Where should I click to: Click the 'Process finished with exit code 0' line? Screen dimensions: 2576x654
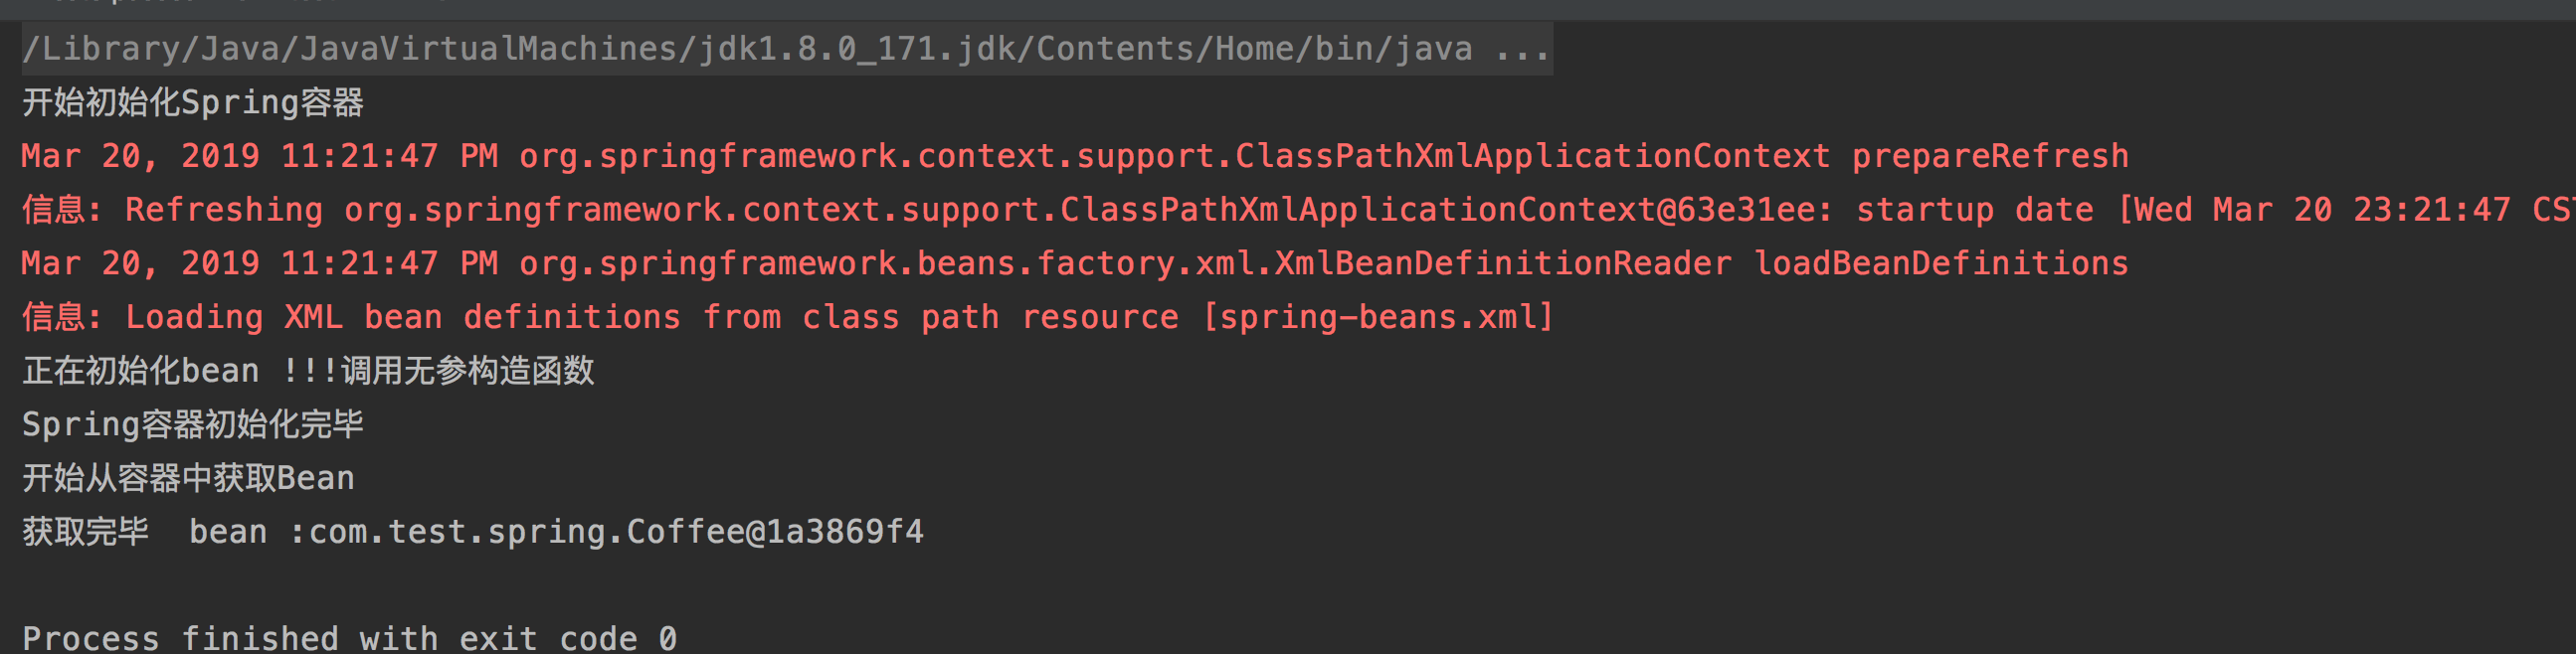click(x=349, y=637)
